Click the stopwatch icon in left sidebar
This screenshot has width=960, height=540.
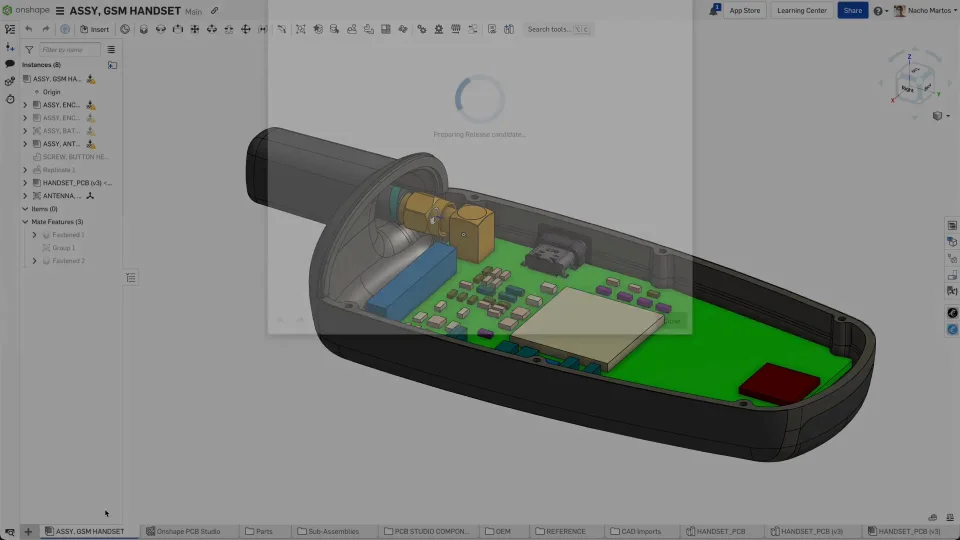pyautogui.click(x=10, y=99)
